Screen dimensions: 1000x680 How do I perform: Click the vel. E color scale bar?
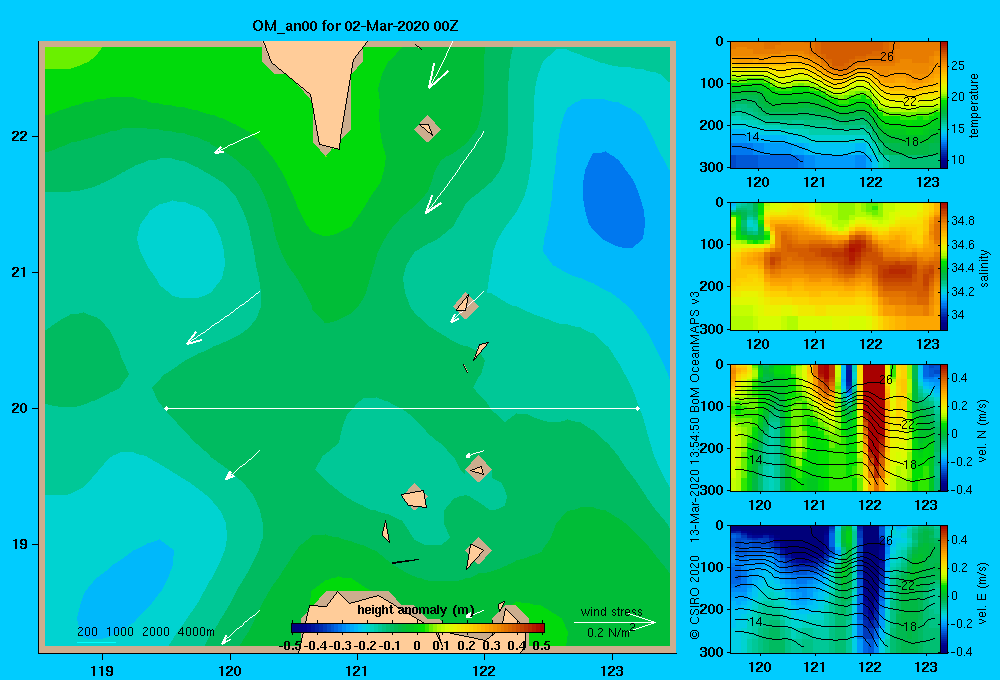point(944,589)
